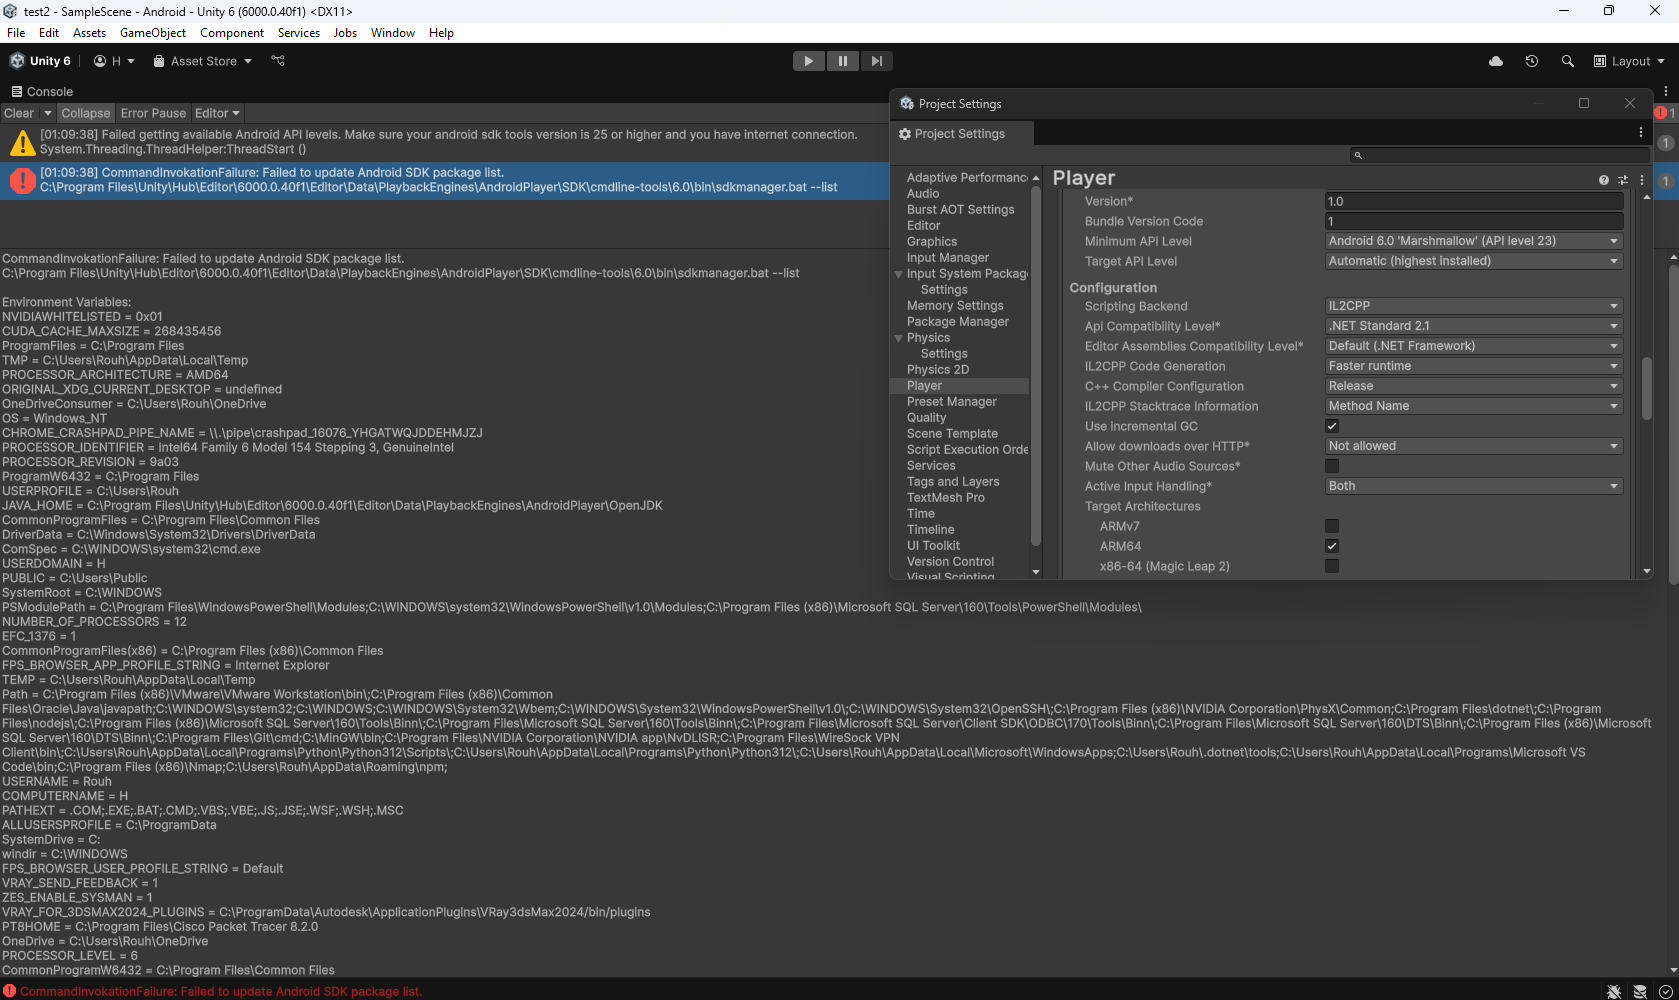
Task: Open the File menu
Action: (x=16, y=33)
